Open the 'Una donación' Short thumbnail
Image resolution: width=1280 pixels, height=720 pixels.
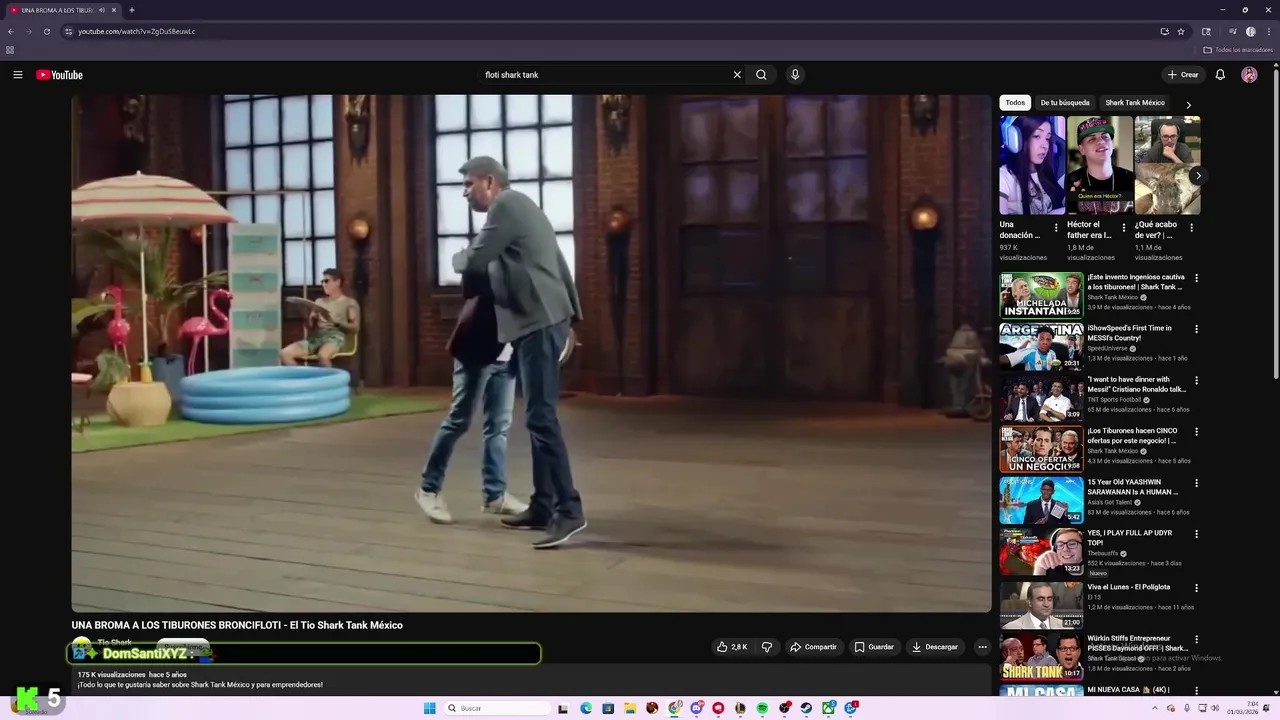pyautogui.click(x=1032, y=165)
